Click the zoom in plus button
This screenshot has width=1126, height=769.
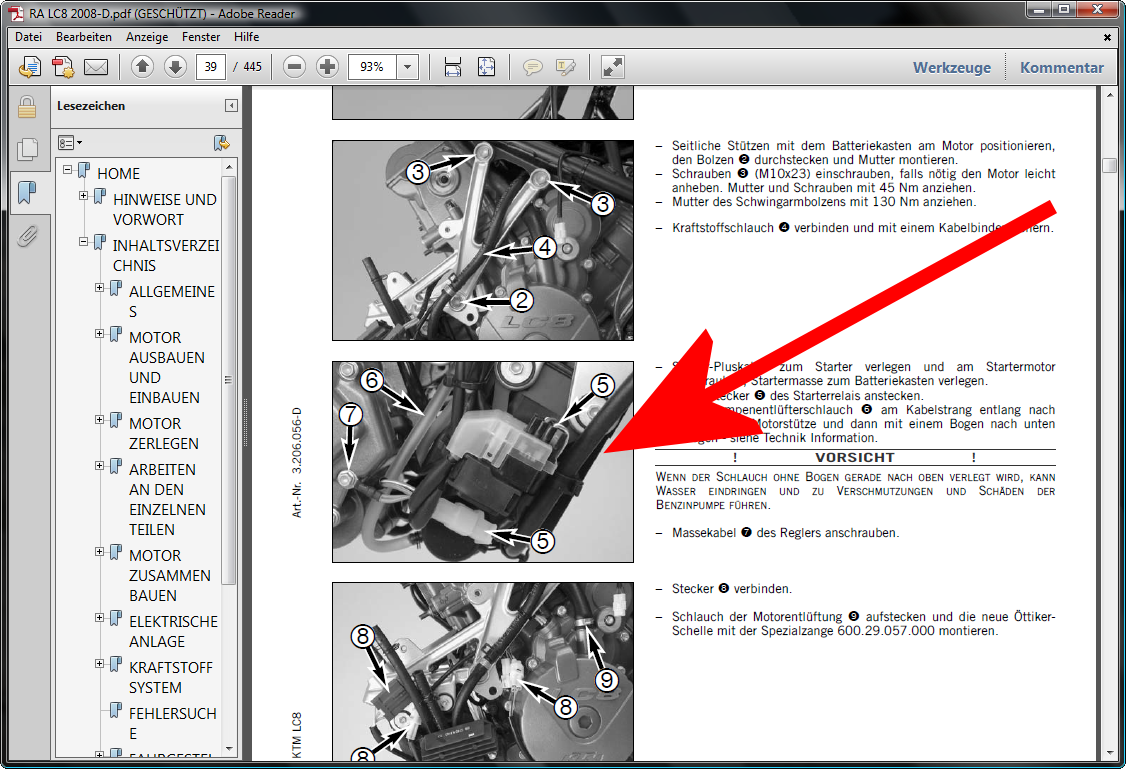click(327, 67)
